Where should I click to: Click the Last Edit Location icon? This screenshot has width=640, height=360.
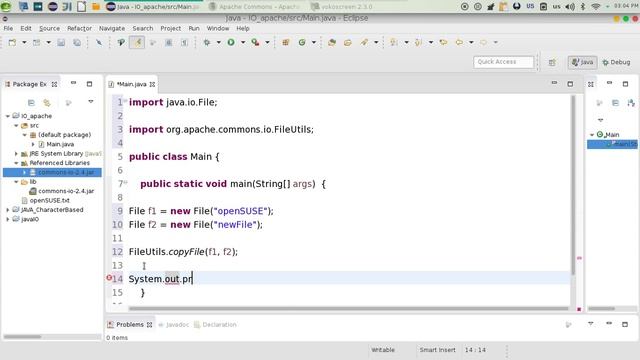pos(443,42)
